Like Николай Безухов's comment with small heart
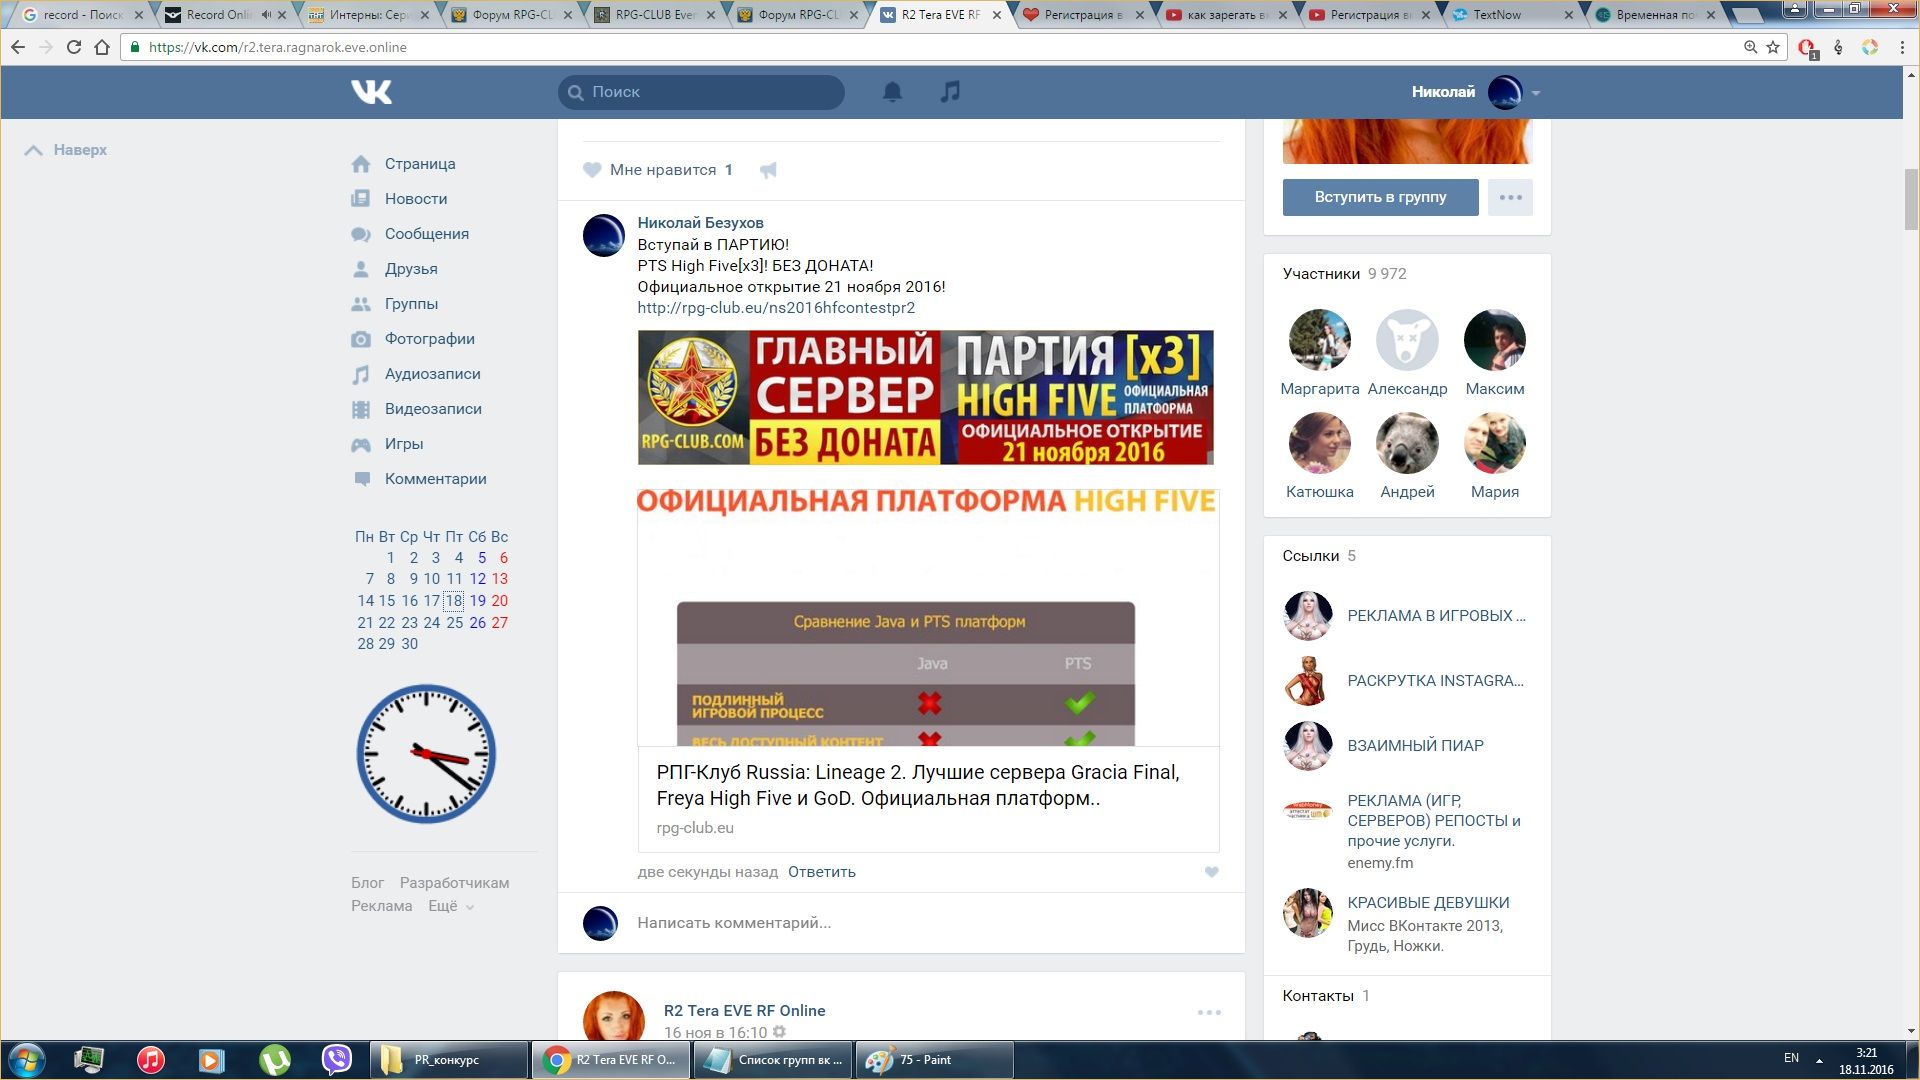Screen dimensions: 1920x1080 [x=1211, y=872]
